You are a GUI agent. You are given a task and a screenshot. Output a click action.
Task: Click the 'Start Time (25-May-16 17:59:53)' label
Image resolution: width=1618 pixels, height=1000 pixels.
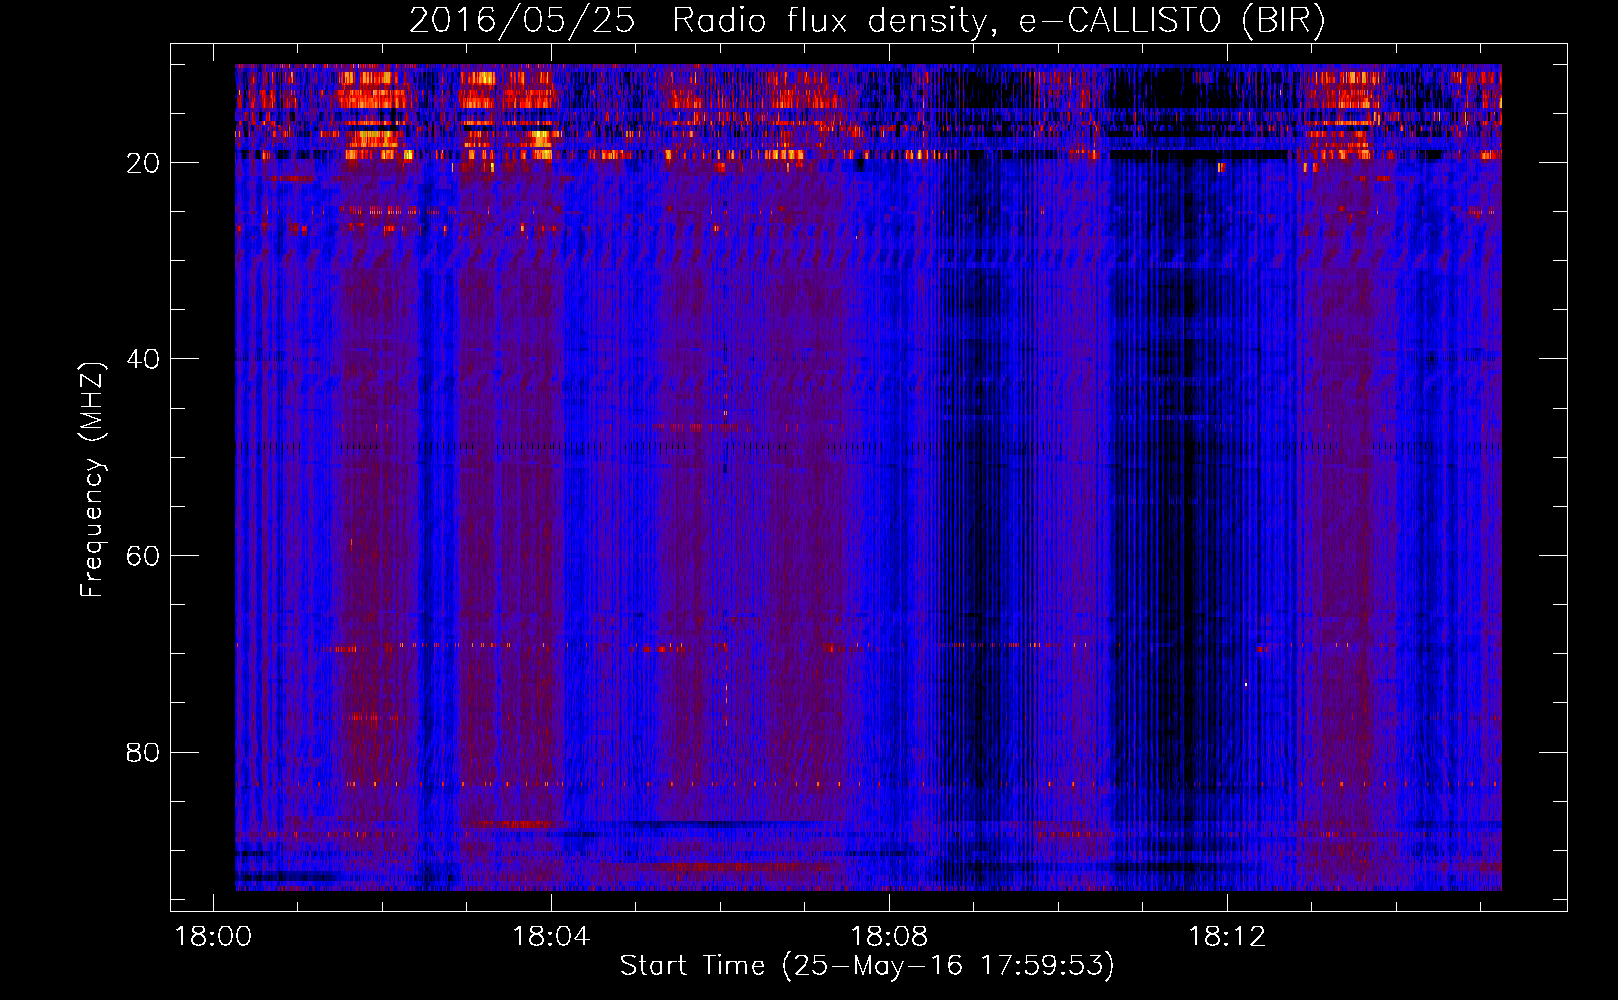point(867,966)
